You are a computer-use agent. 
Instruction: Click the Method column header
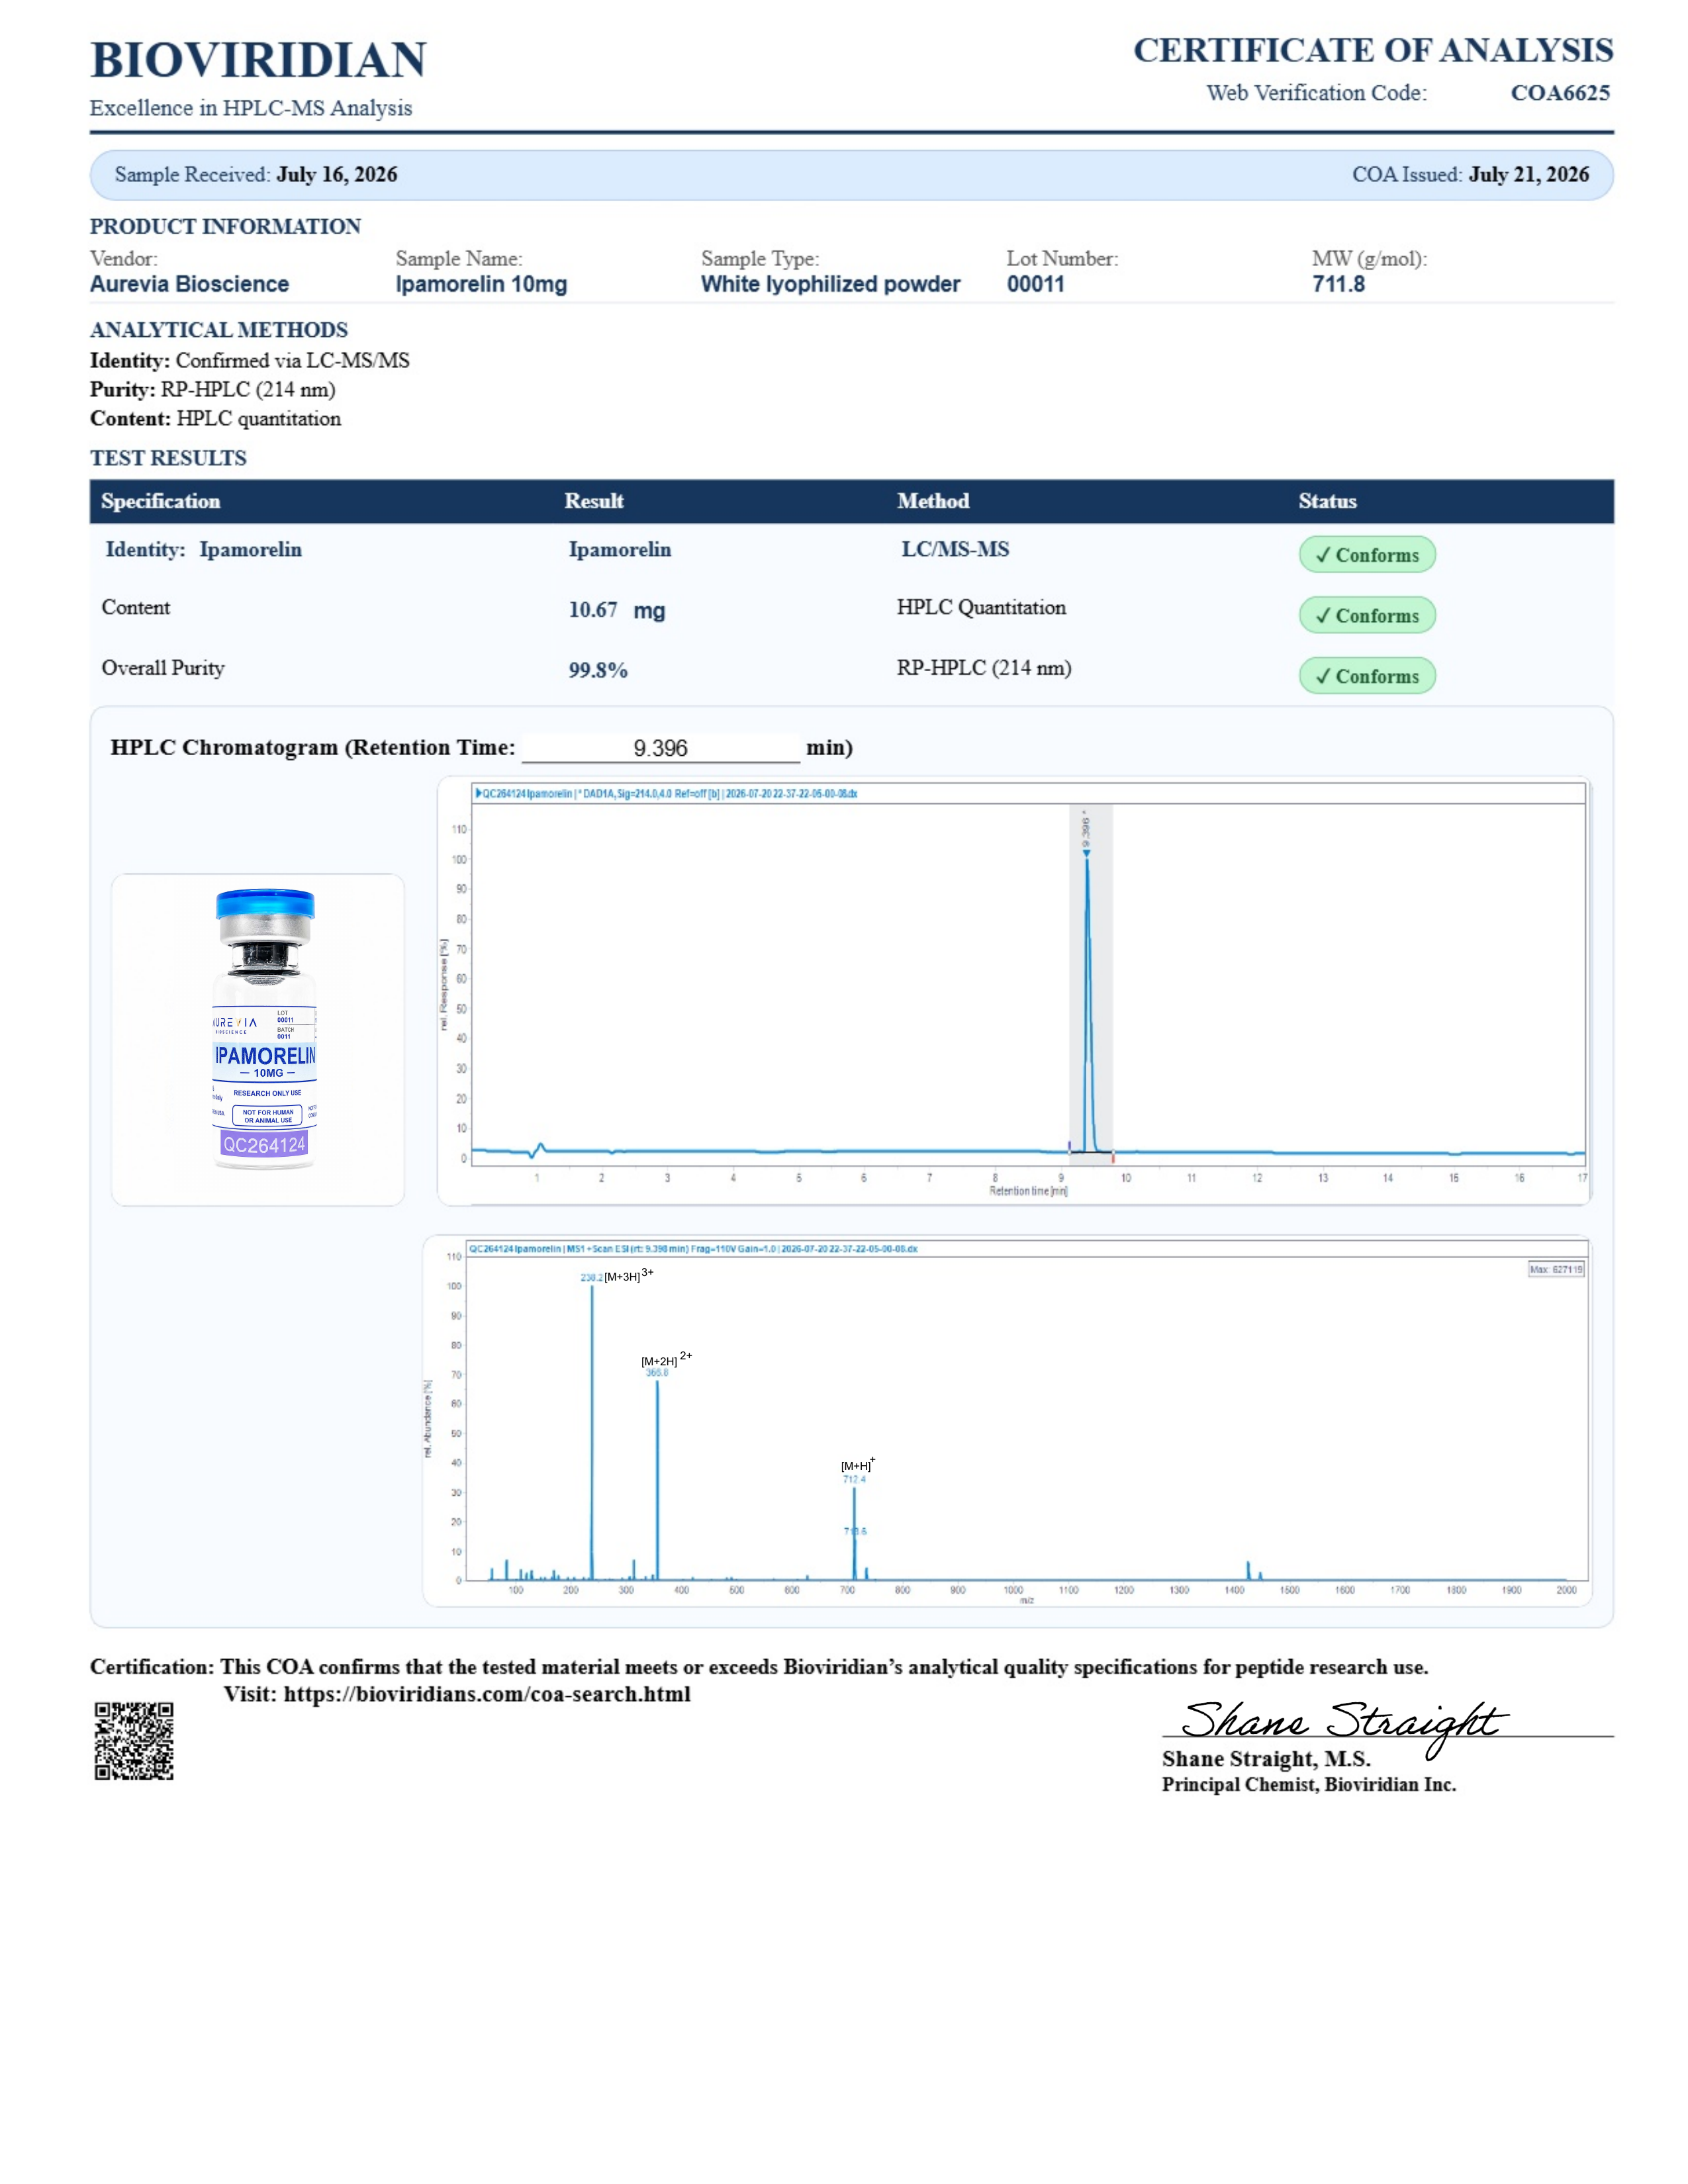[933, 501]
